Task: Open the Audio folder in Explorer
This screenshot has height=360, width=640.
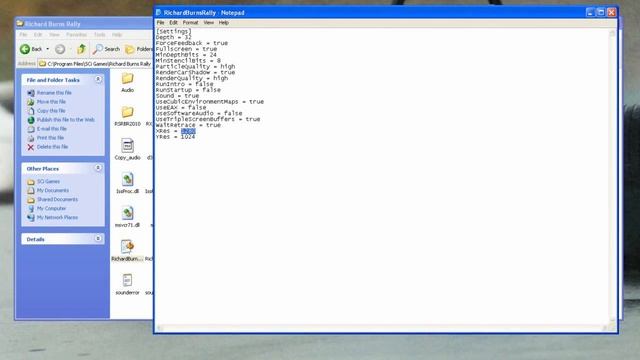Action: (127, 78)
